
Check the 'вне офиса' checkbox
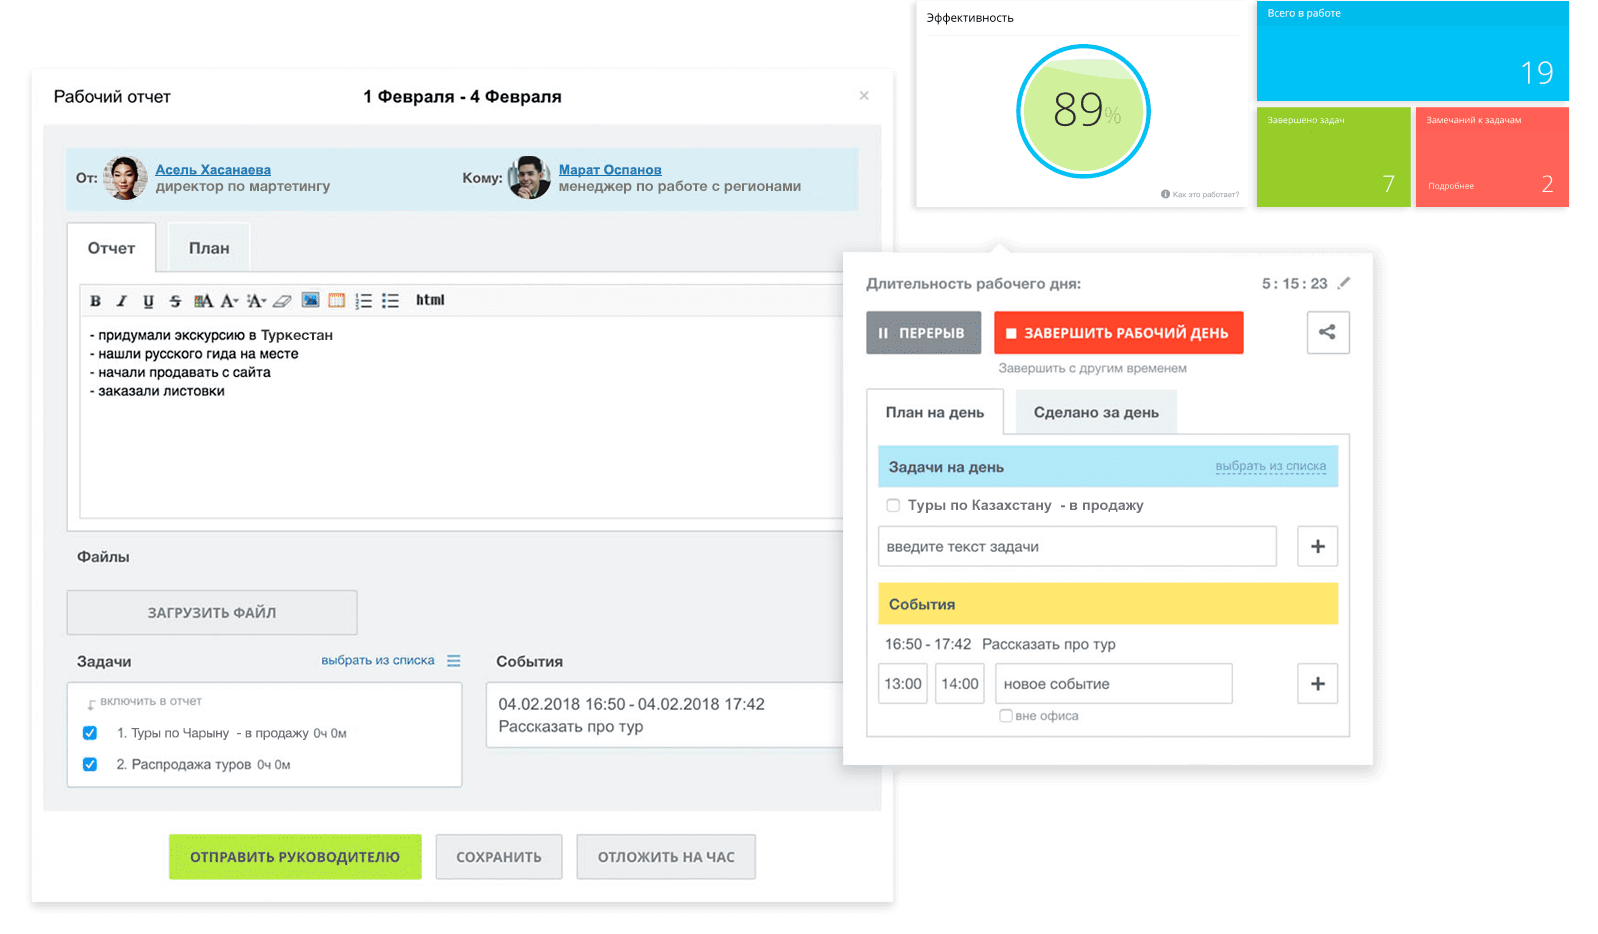(x=1006, y=716)
